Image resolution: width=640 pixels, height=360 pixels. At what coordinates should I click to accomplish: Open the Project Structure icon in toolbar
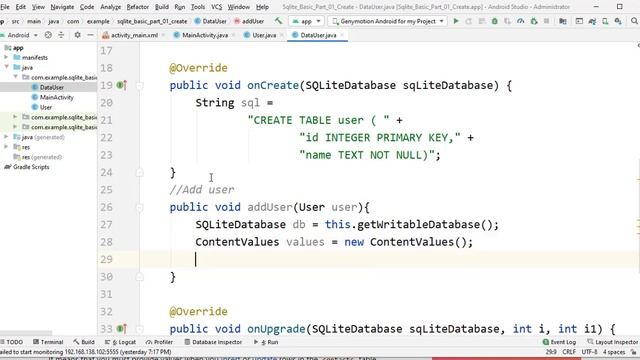point(562,21)
